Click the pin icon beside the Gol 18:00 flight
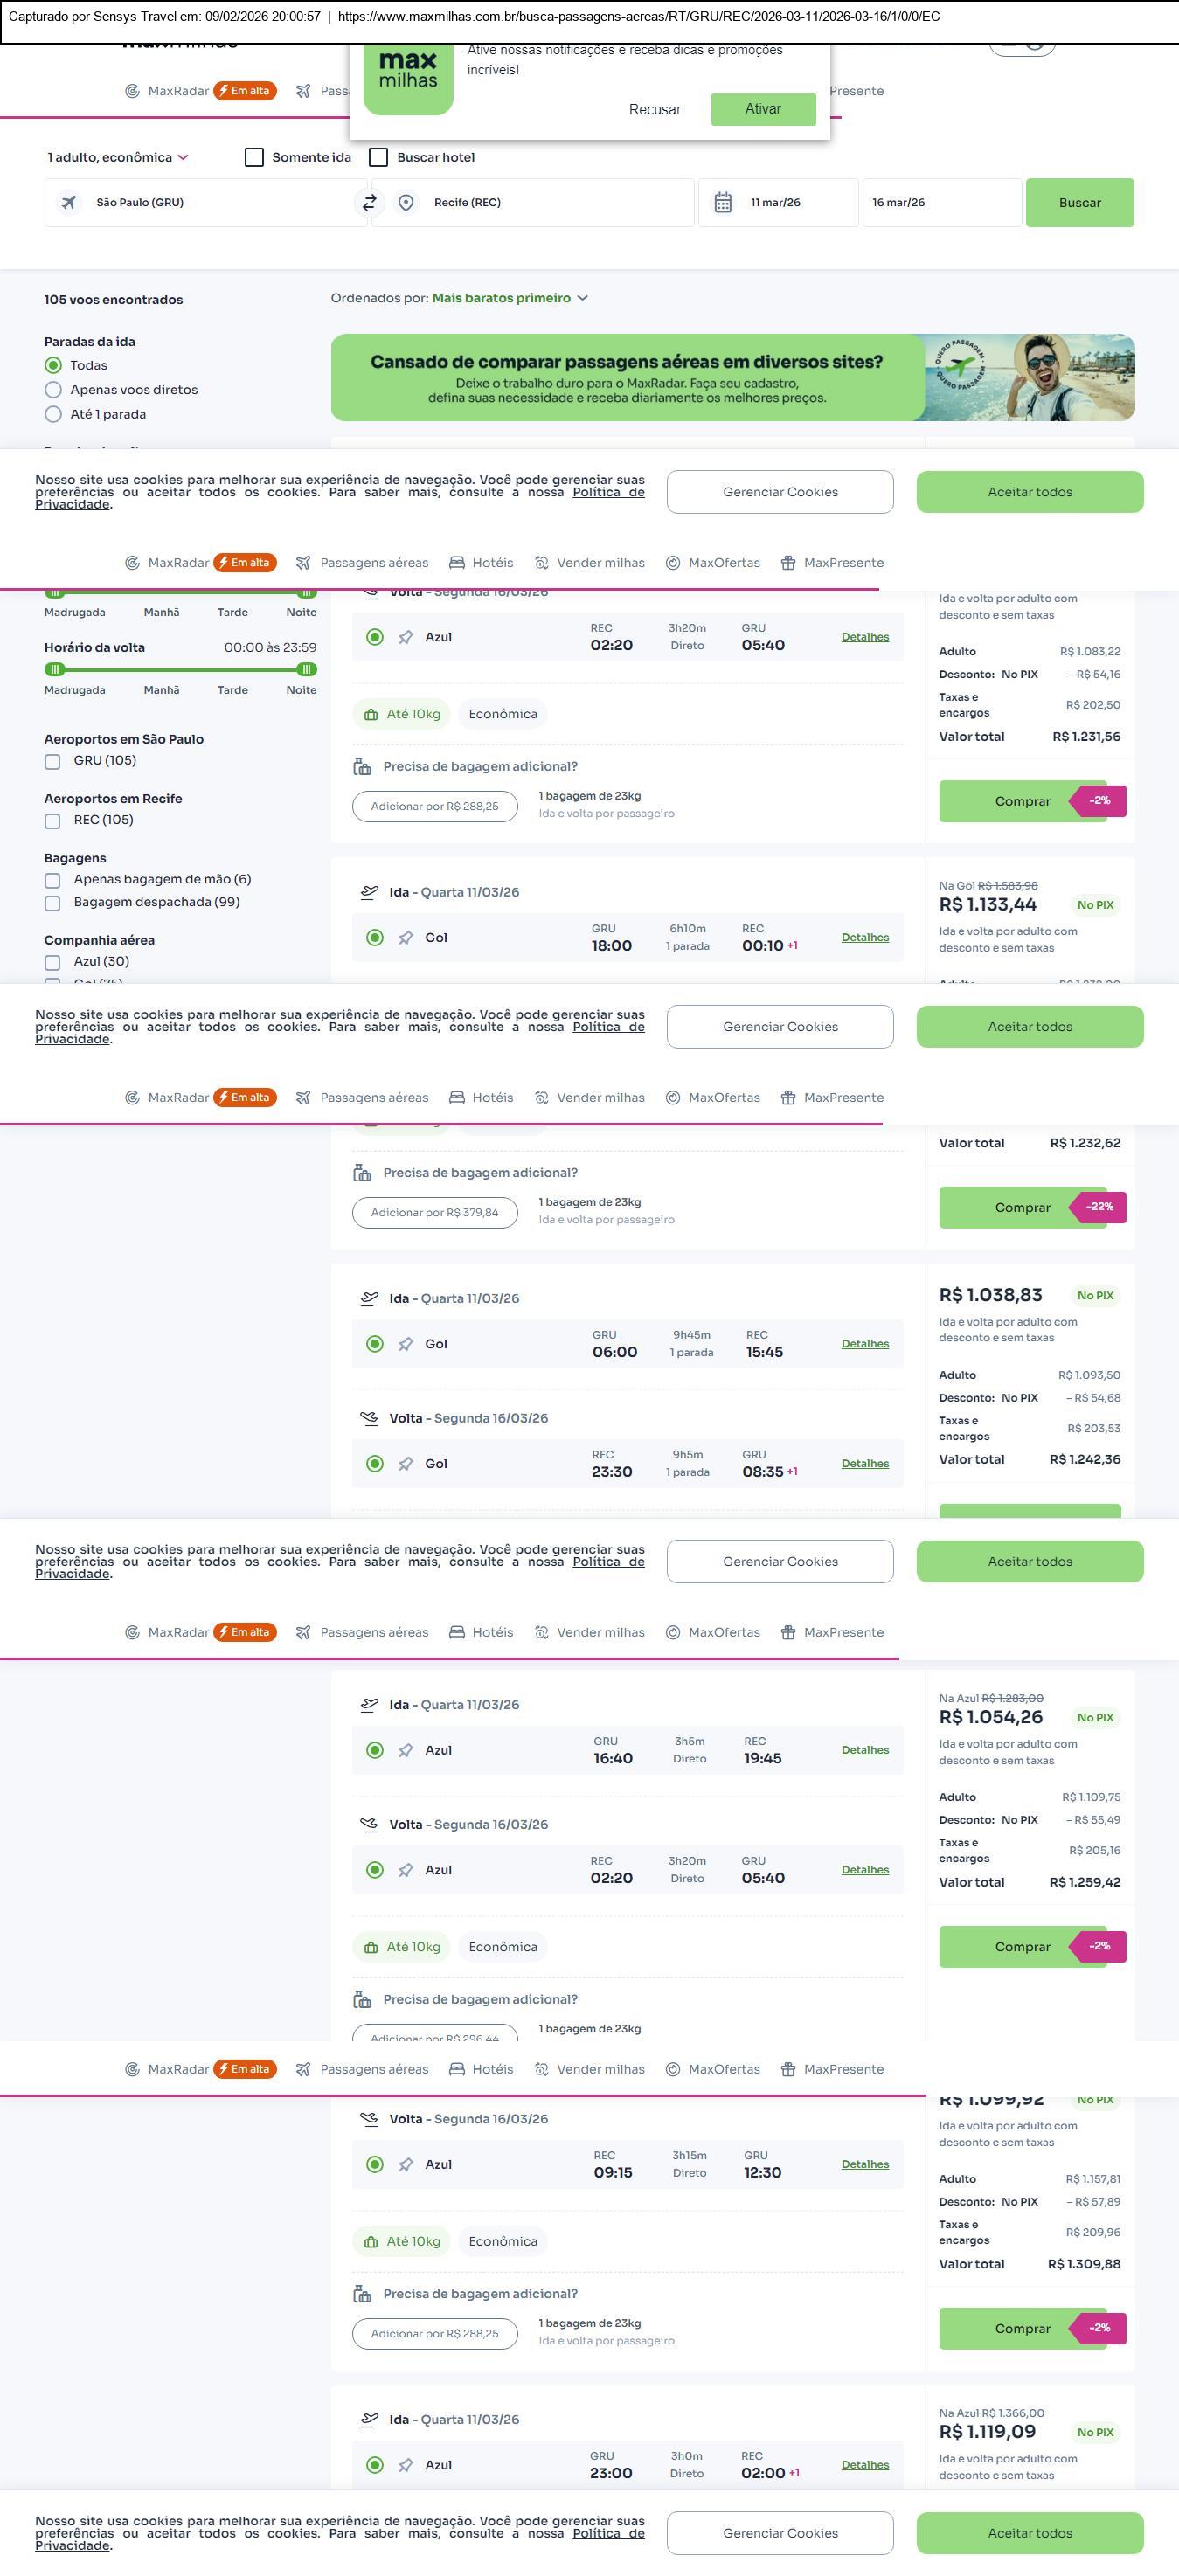Screen dimensions: 1179x2576 pyautogui.click(x=406, y=938)
